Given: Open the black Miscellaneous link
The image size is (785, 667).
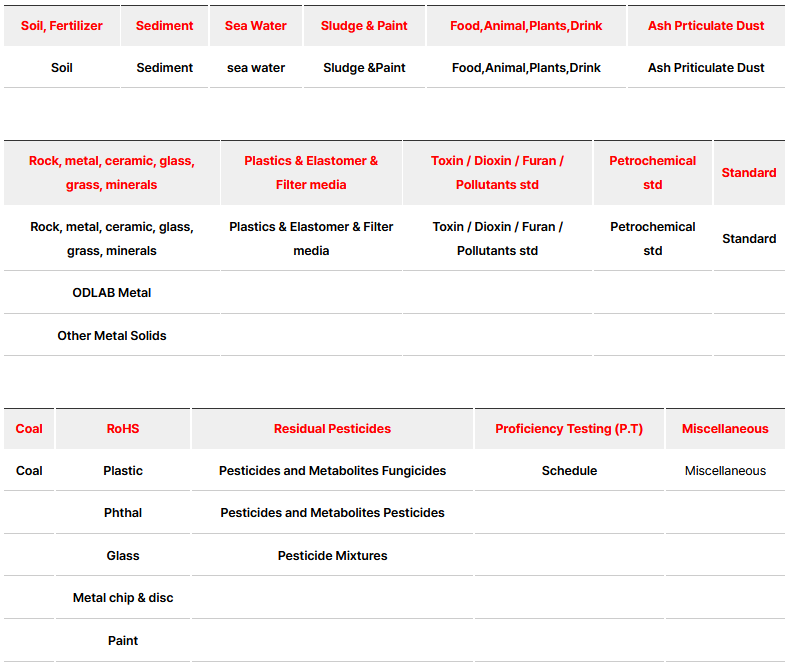Looking at the screenshot, I should (x=725, y=471).
